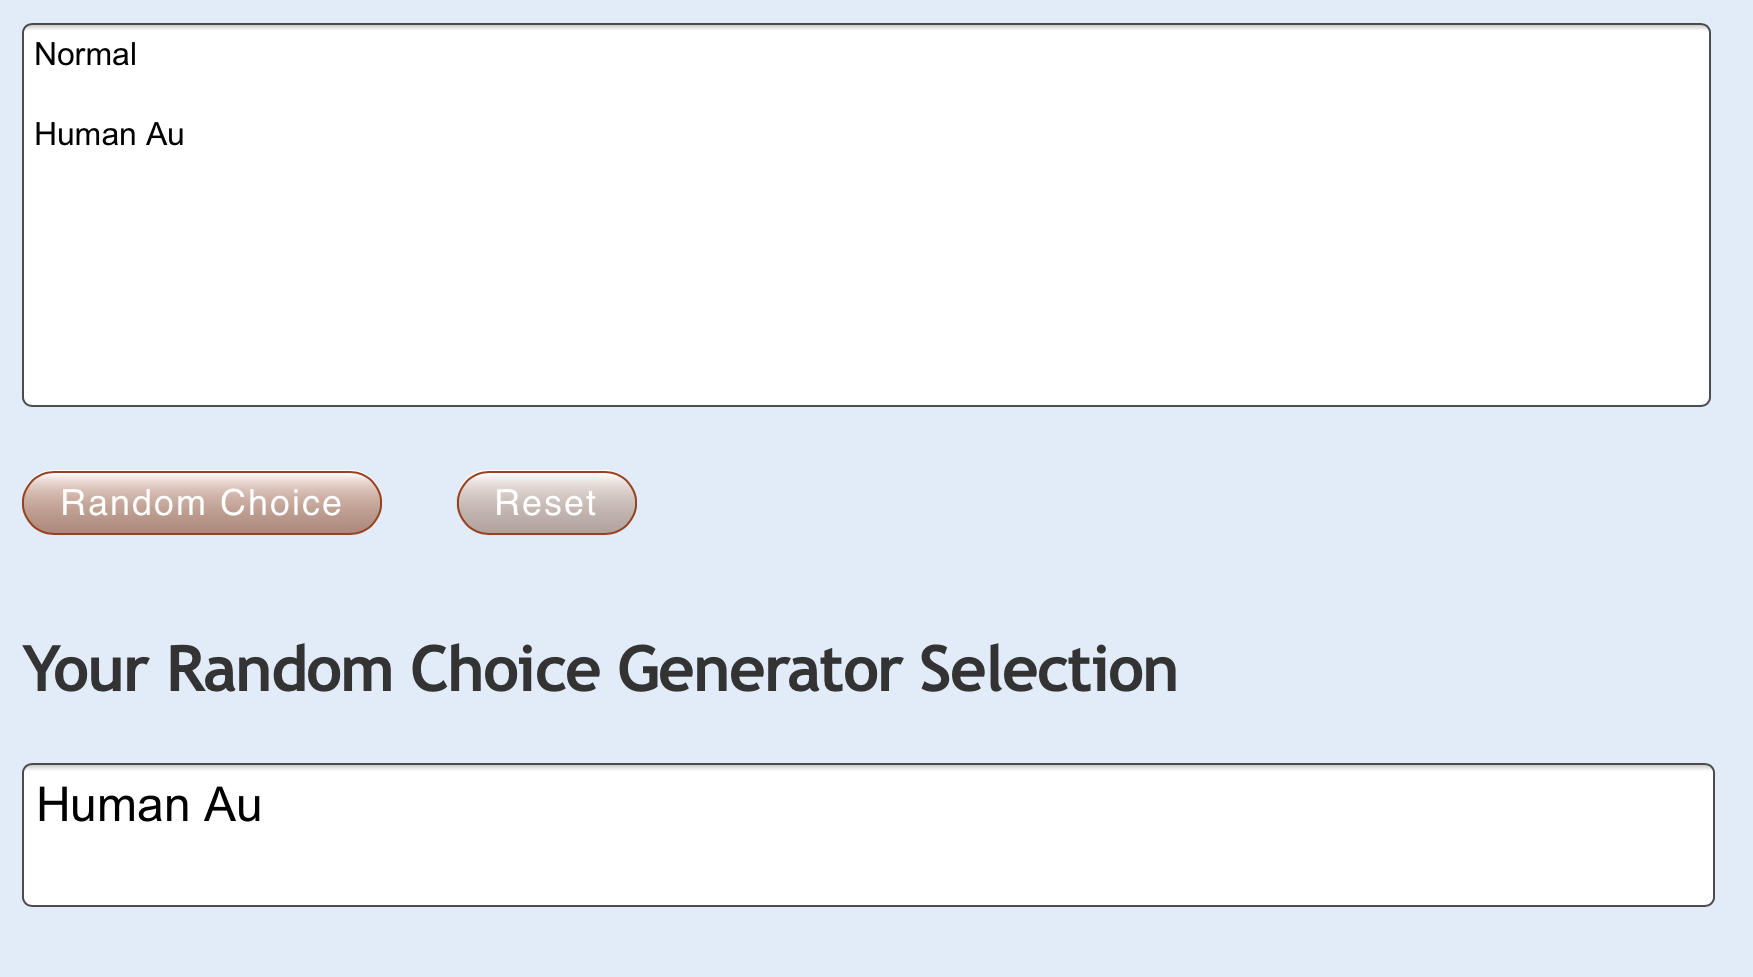
Task: Click the word Generator in the heading
Action: click(759, 669)
